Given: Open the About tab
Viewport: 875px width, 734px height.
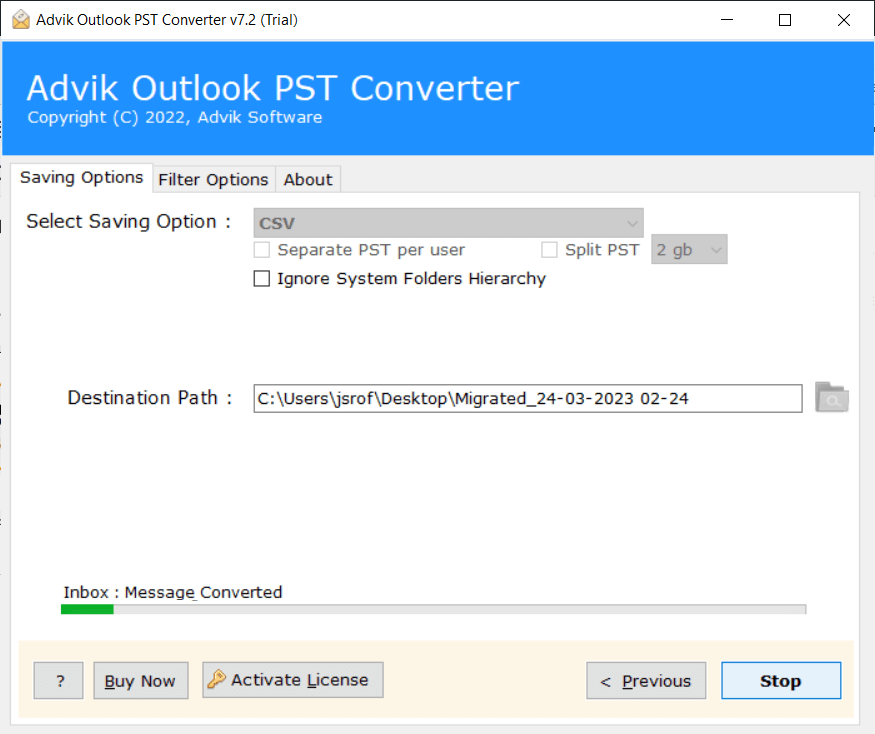Looking at the screenshot, I should (x=307, y=179).
